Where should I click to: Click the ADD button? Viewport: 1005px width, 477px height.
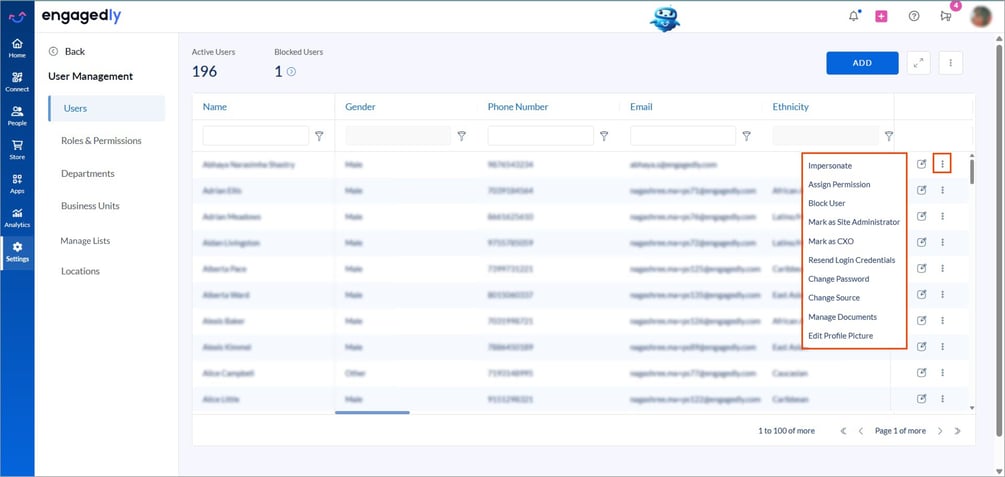pyautogui.click(x=862, y=63)
